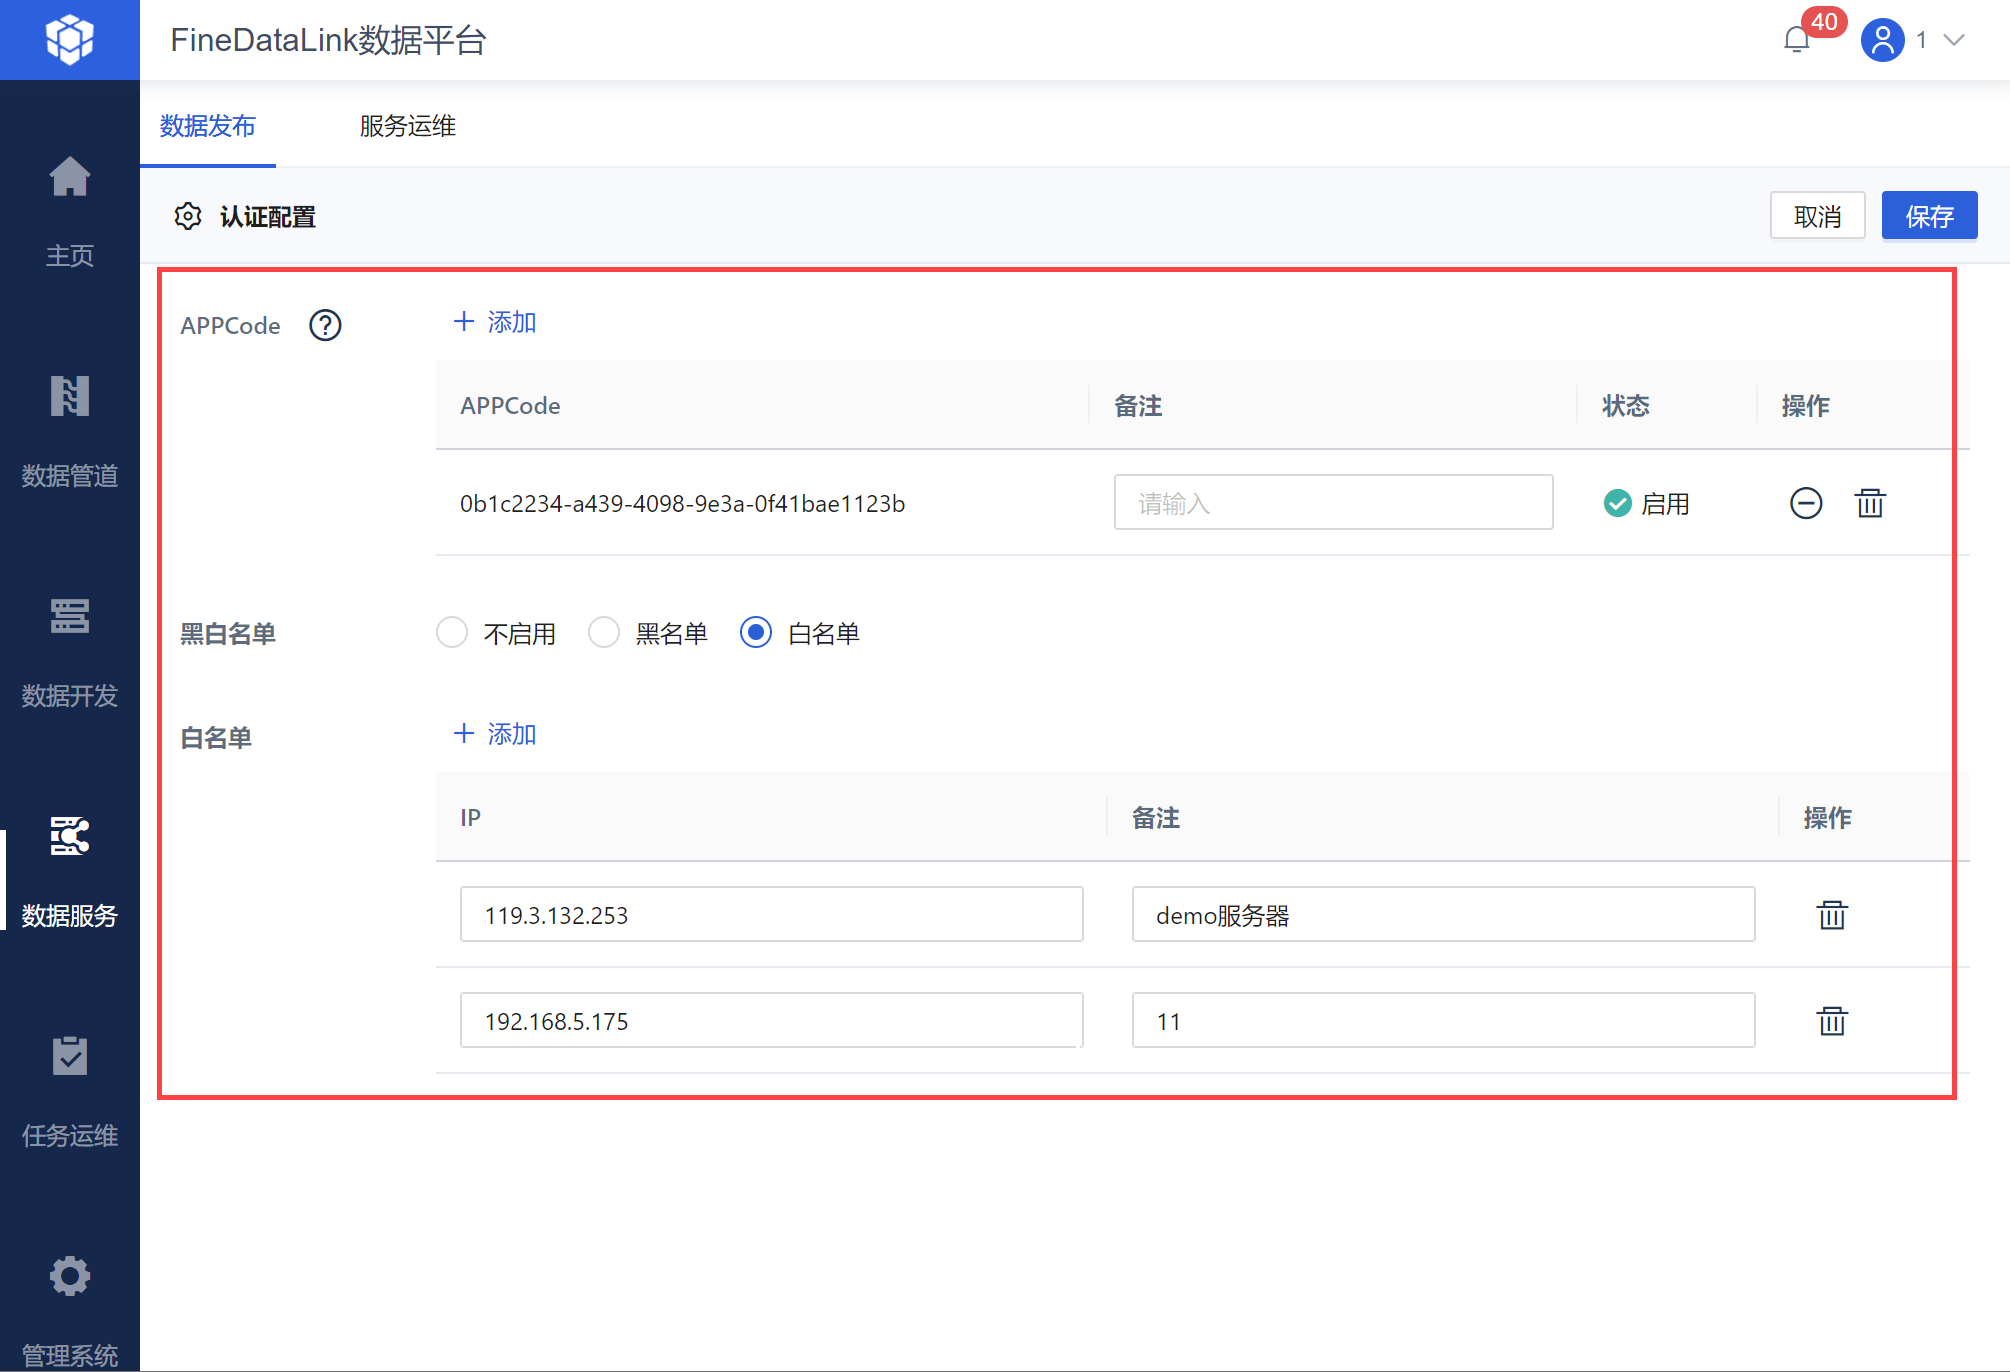The width and height of the screenshot is (2010, 1372).
Task: Click the APPCode help question mark icon
Action: (325, 325)
